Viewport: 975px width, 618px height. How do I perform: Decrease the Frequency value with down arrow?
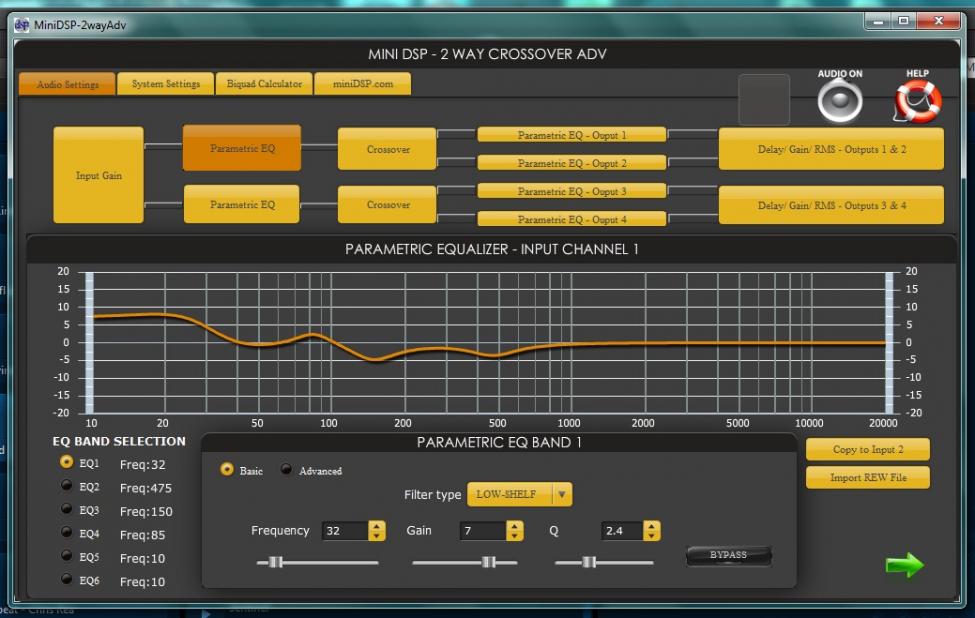point(376,536)
